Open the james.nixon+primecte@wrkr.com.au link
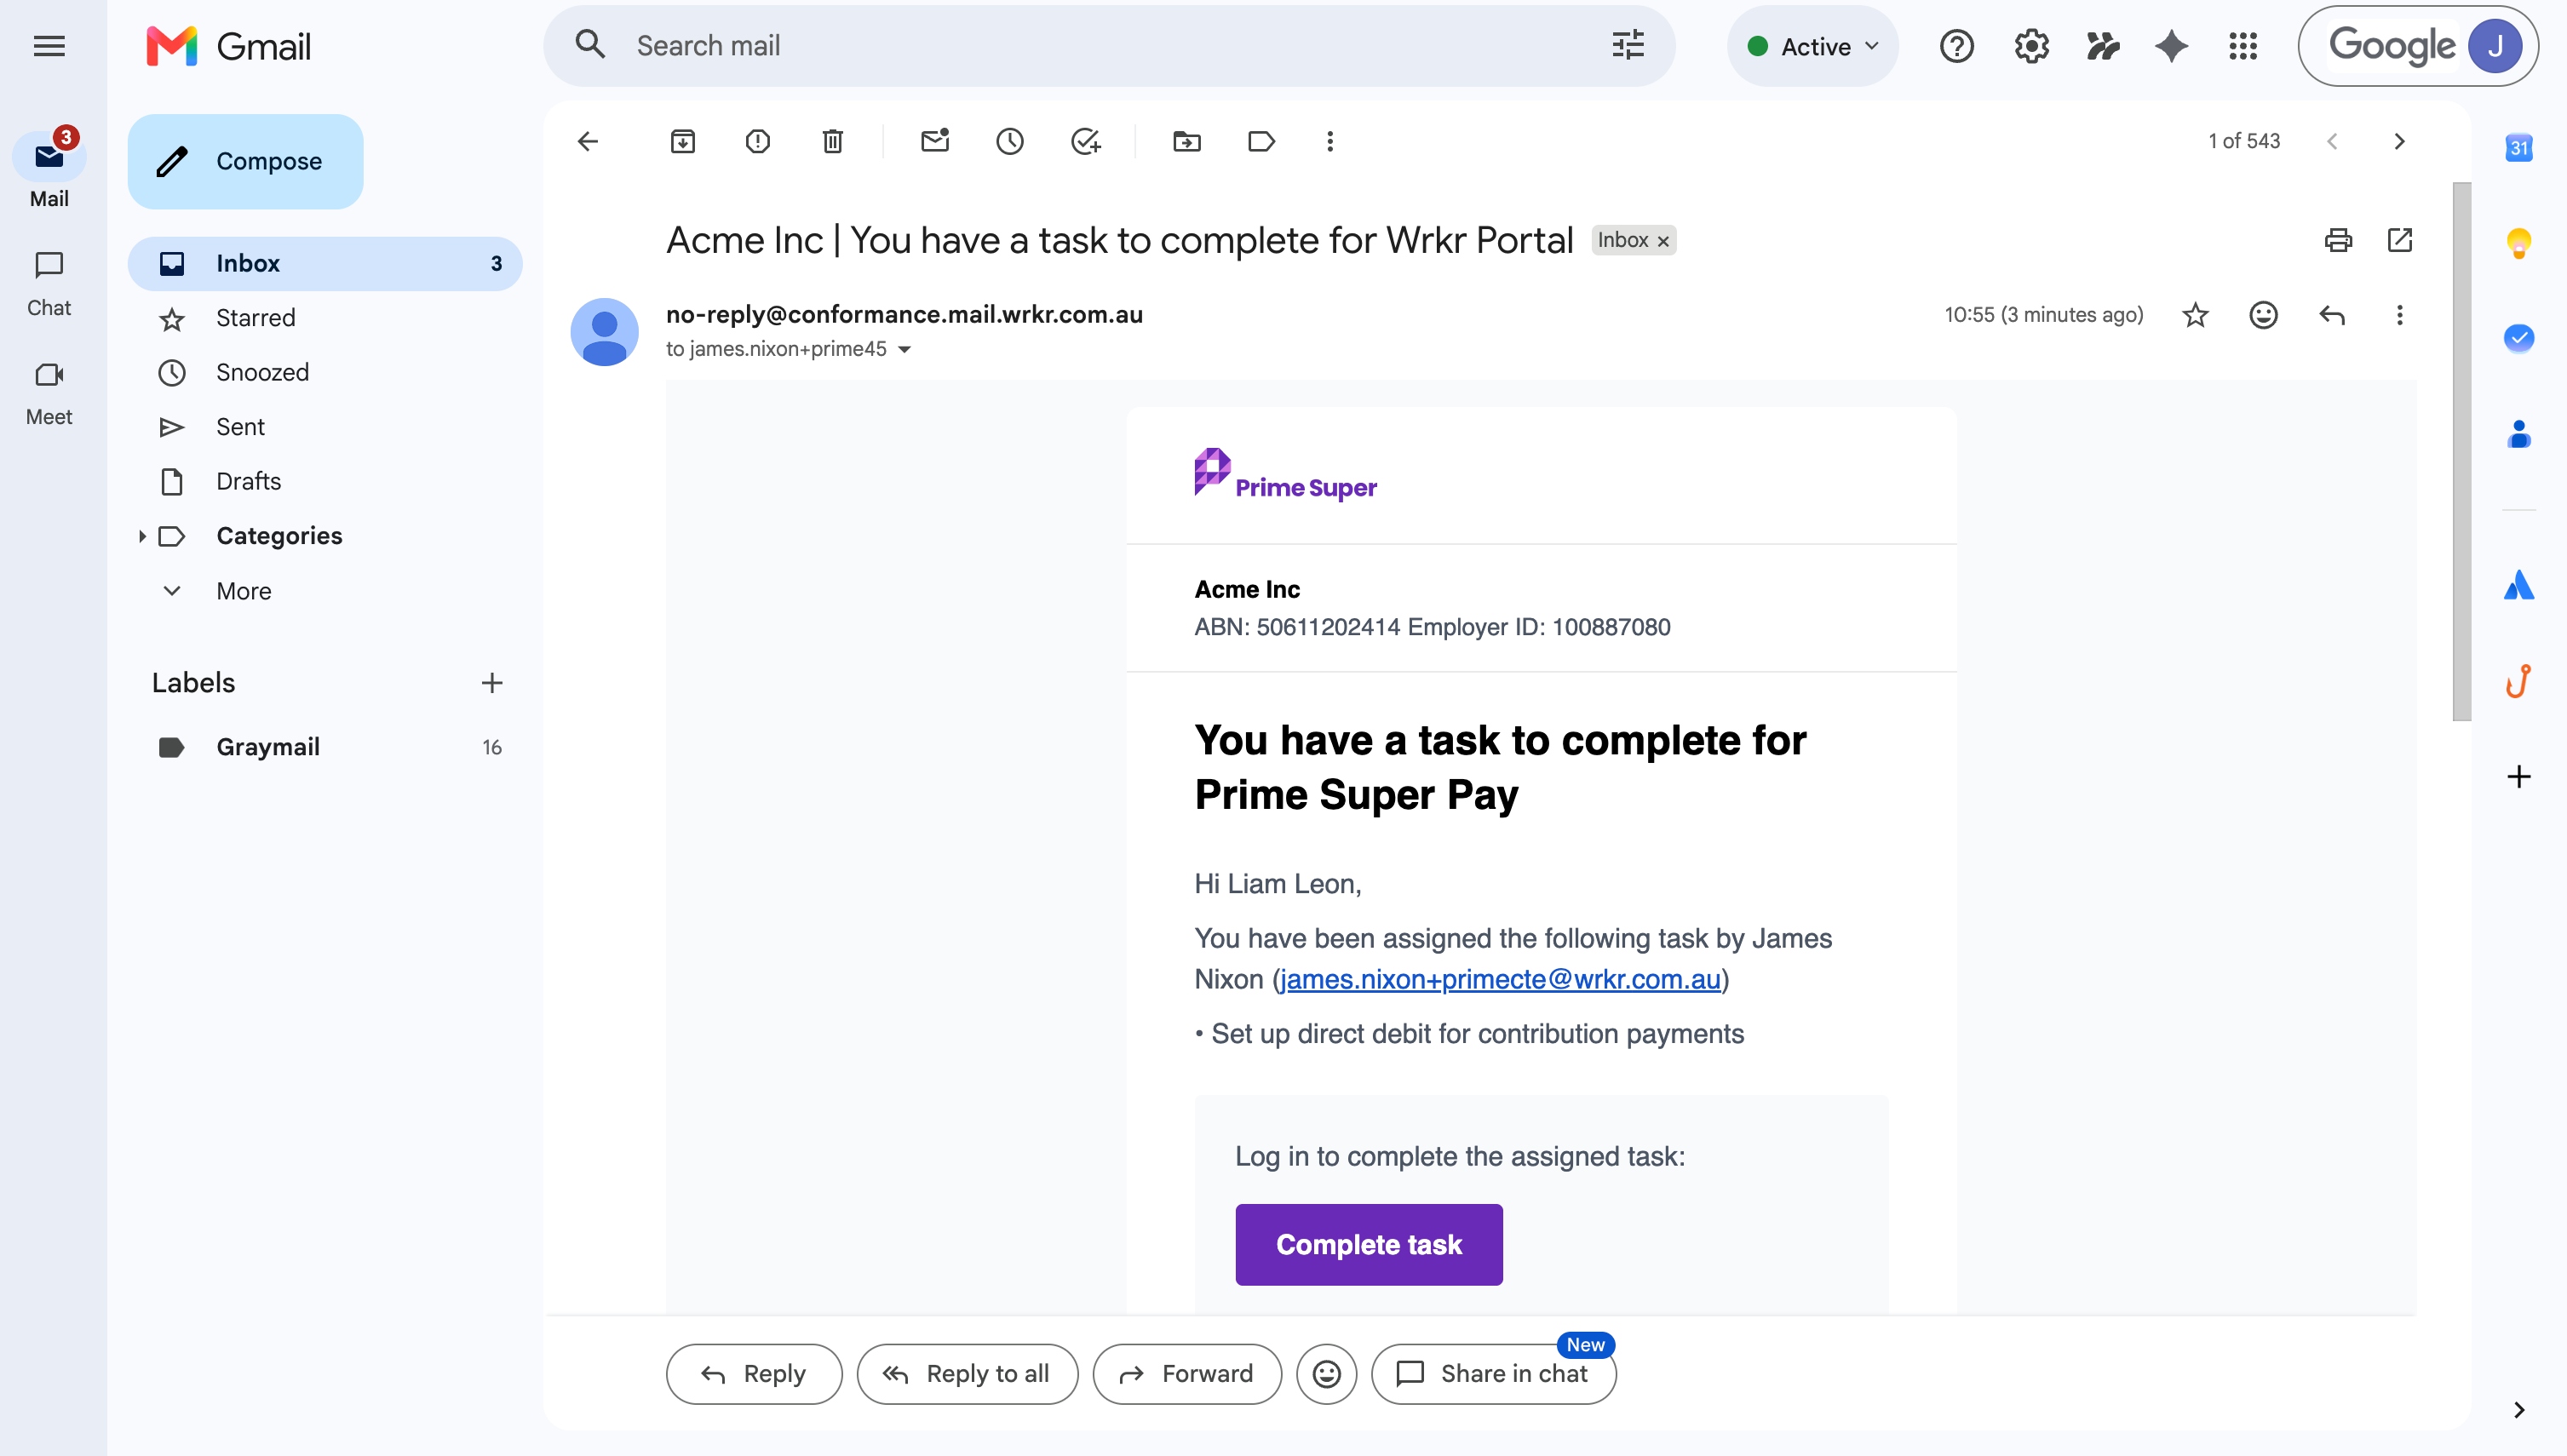 (1500, 979)
